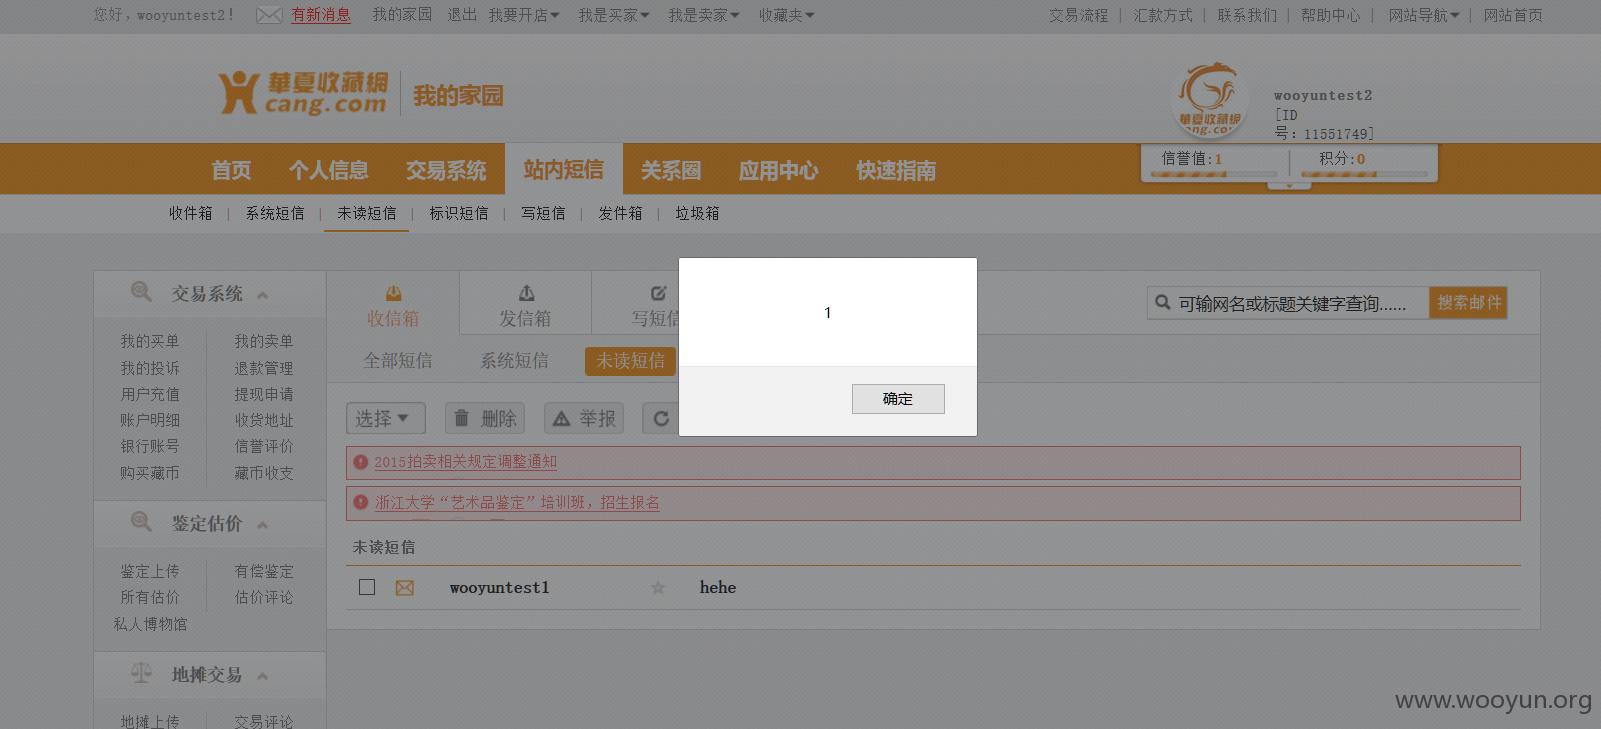Click the magnifier icon beside 交易系统
The image size is (1601, 729).
[x=141, y=292]
